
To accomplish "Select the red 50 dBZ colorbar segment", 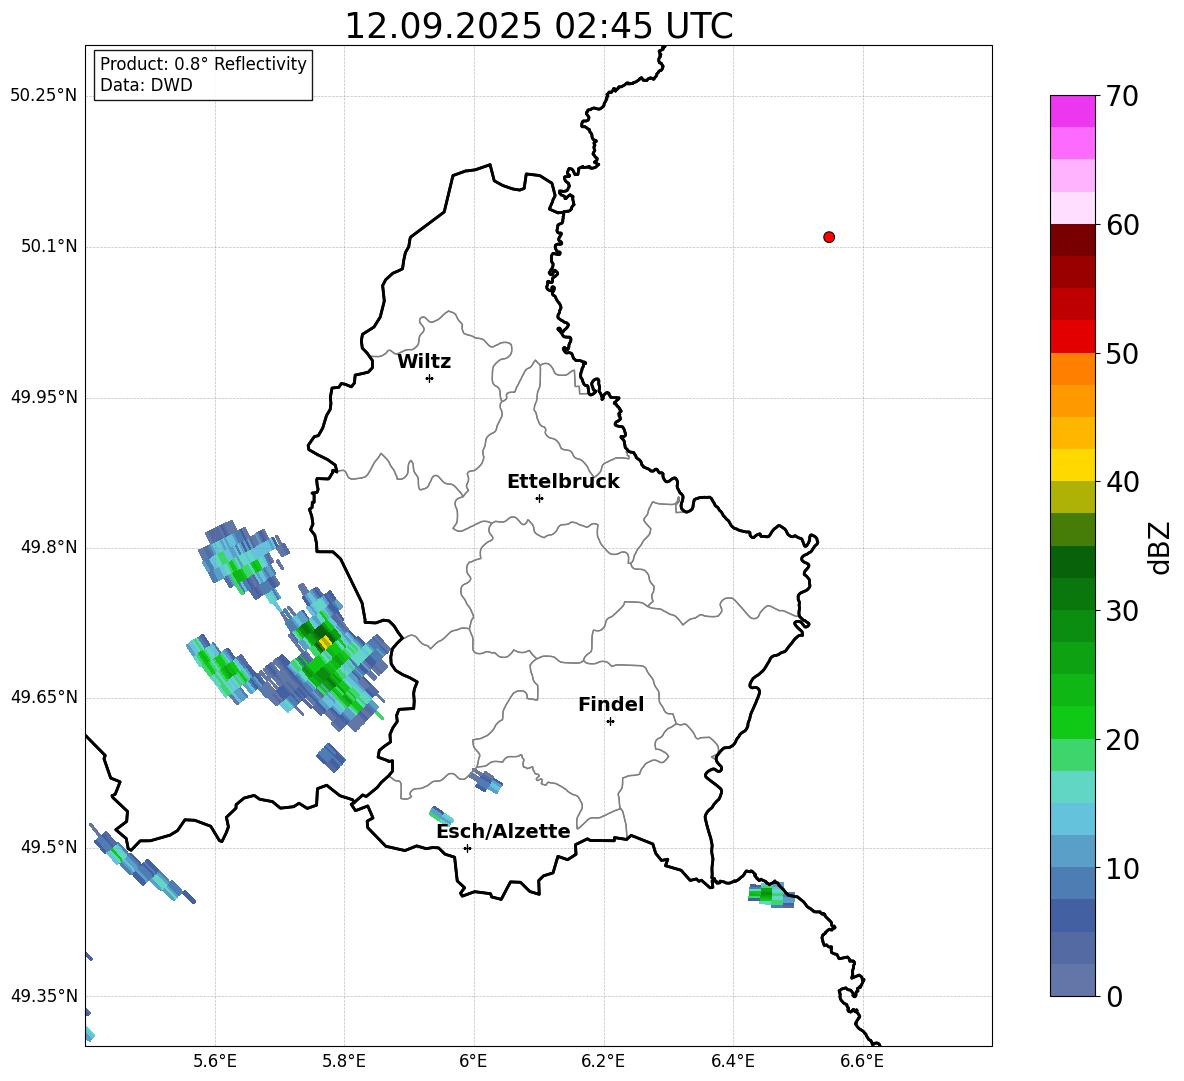I will tap(1072, 336).
